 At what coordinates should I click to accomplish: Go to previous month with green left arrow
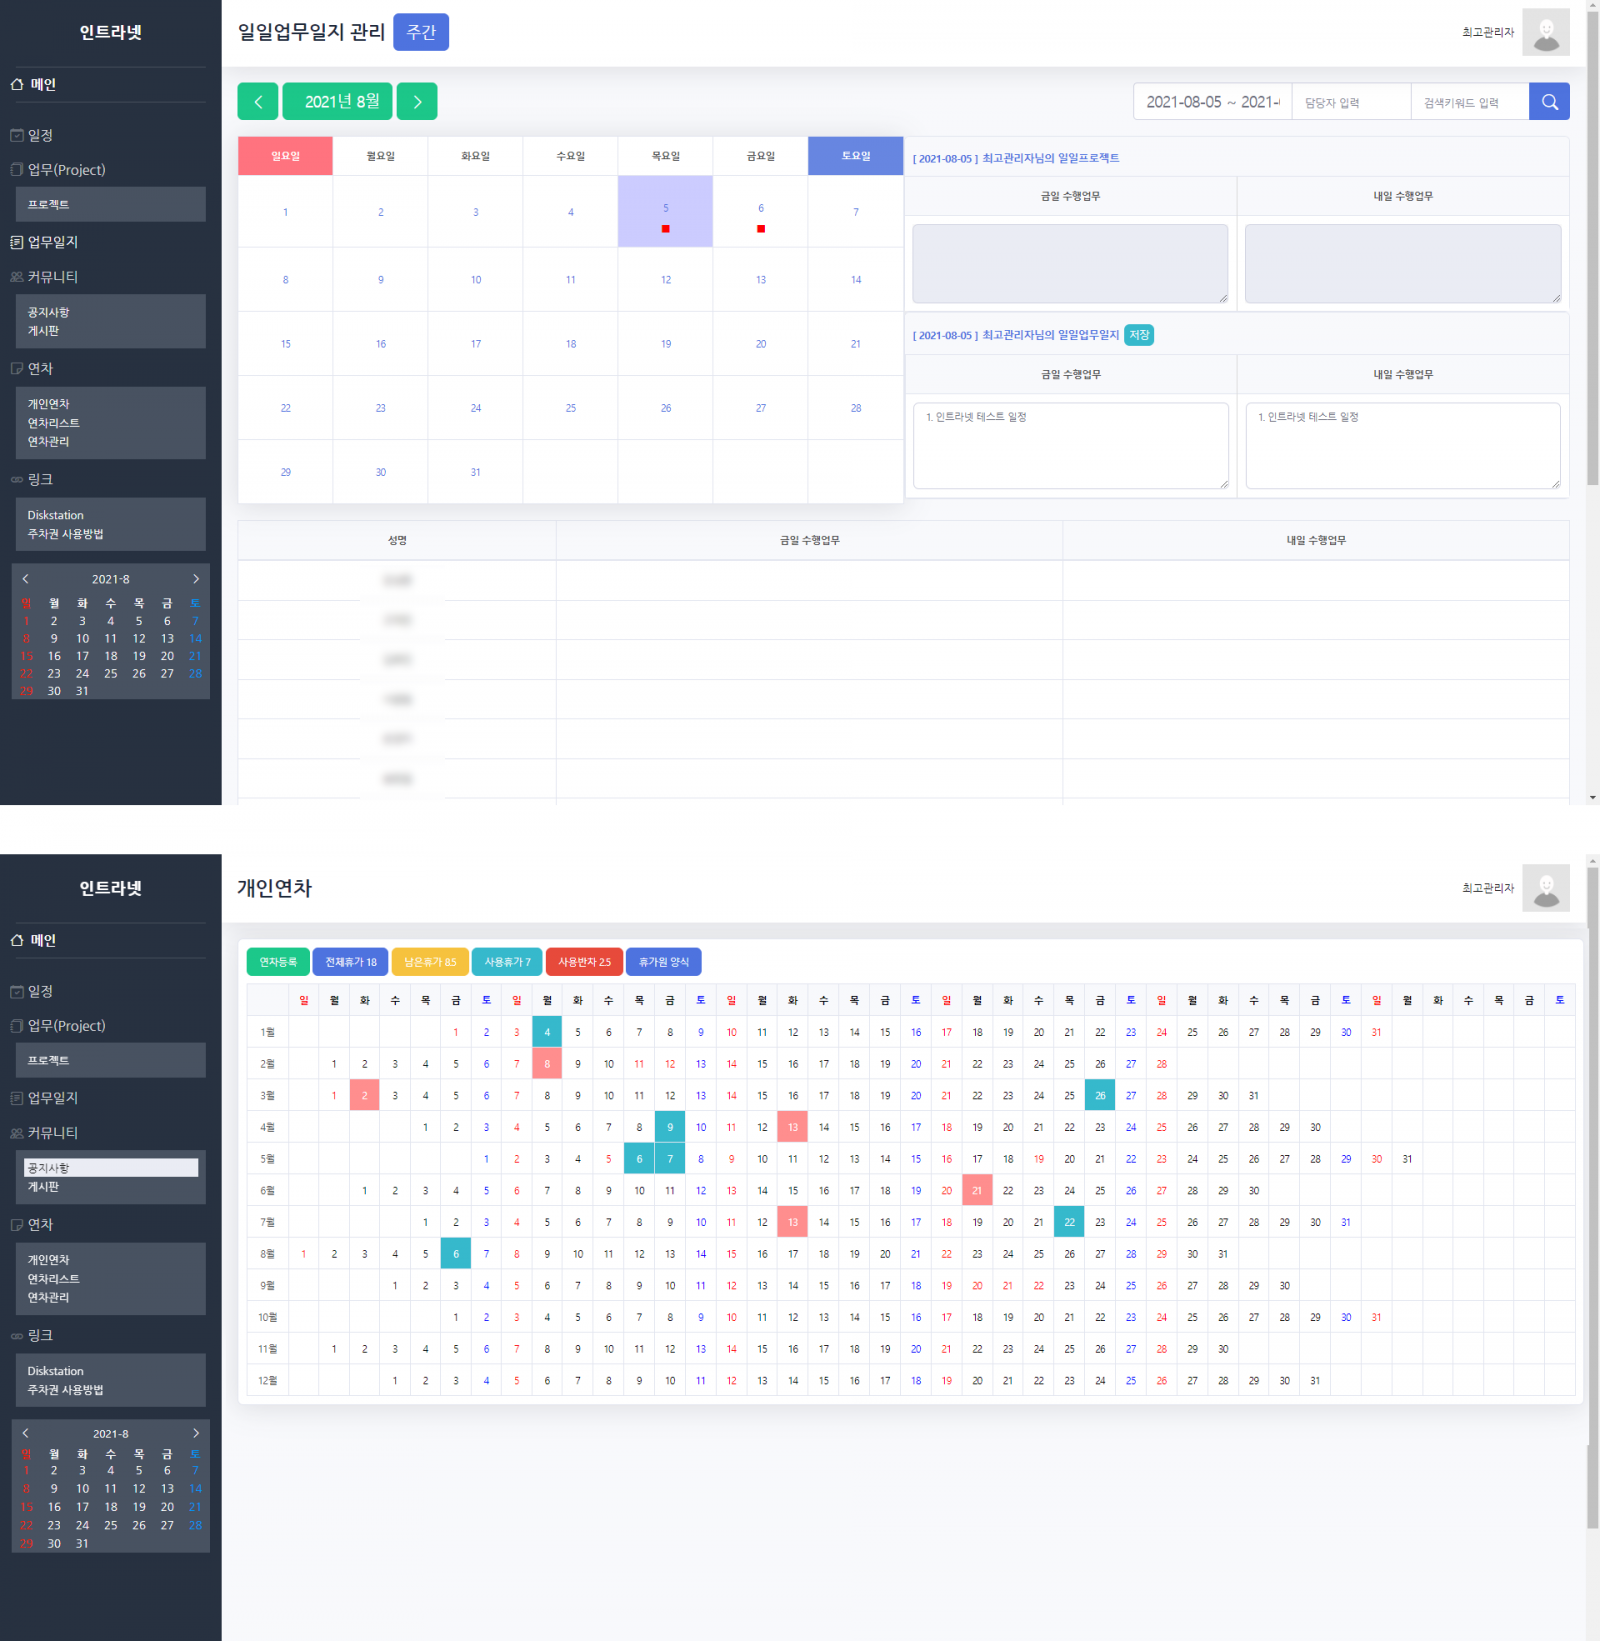click(x=258, y=102)
